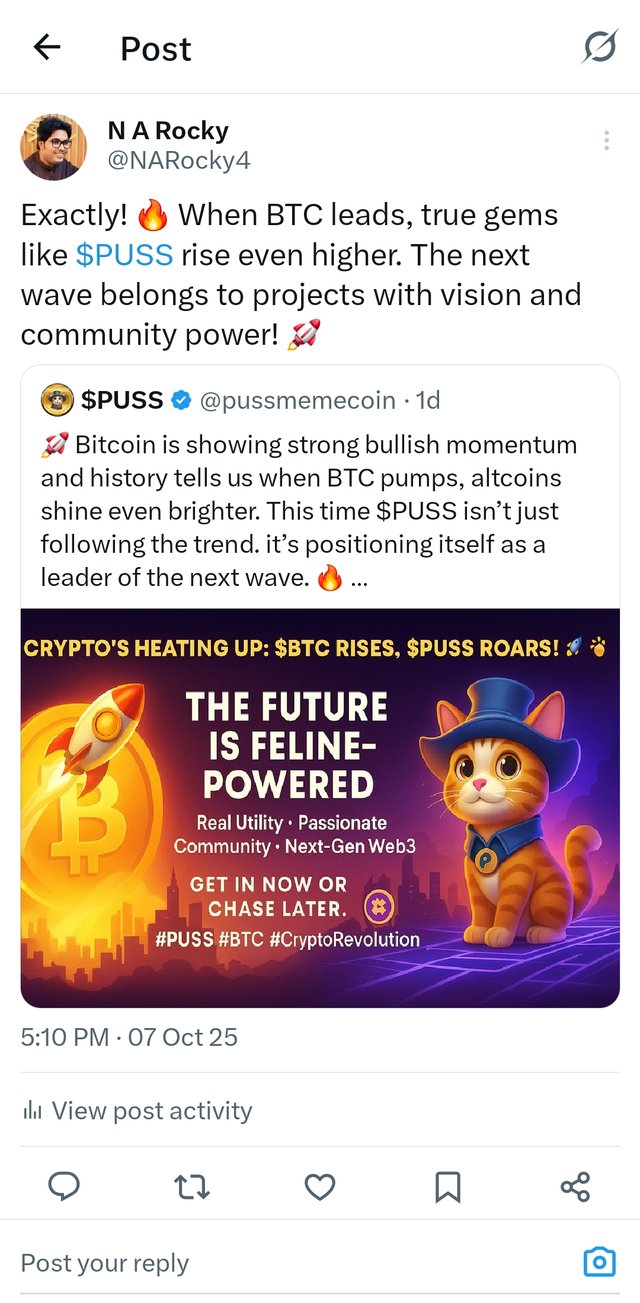This screenshot has width=640, height=1303.
Task: Tap the repost arrows icon
Action: pyautogui.click(x=191, y=1187)
